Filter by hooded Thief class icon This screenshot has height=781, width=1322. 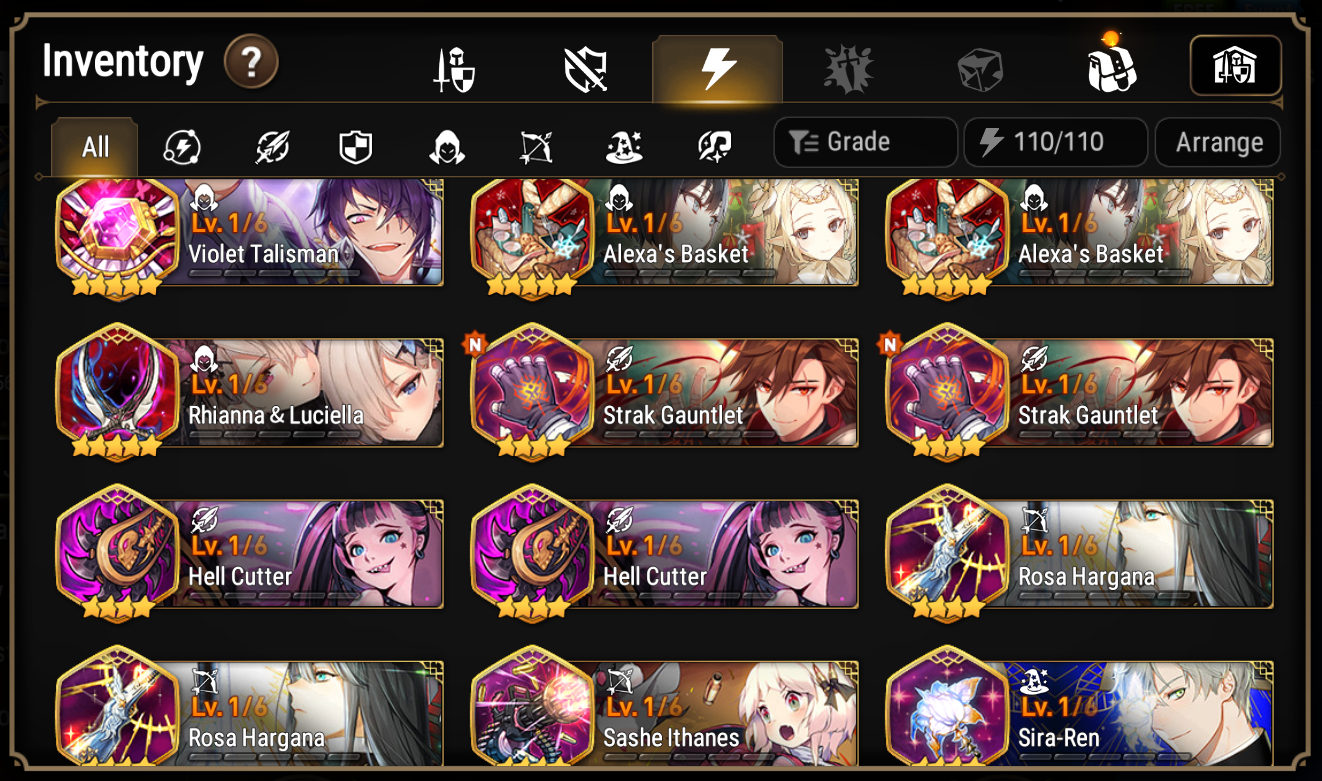coord(446,148)
